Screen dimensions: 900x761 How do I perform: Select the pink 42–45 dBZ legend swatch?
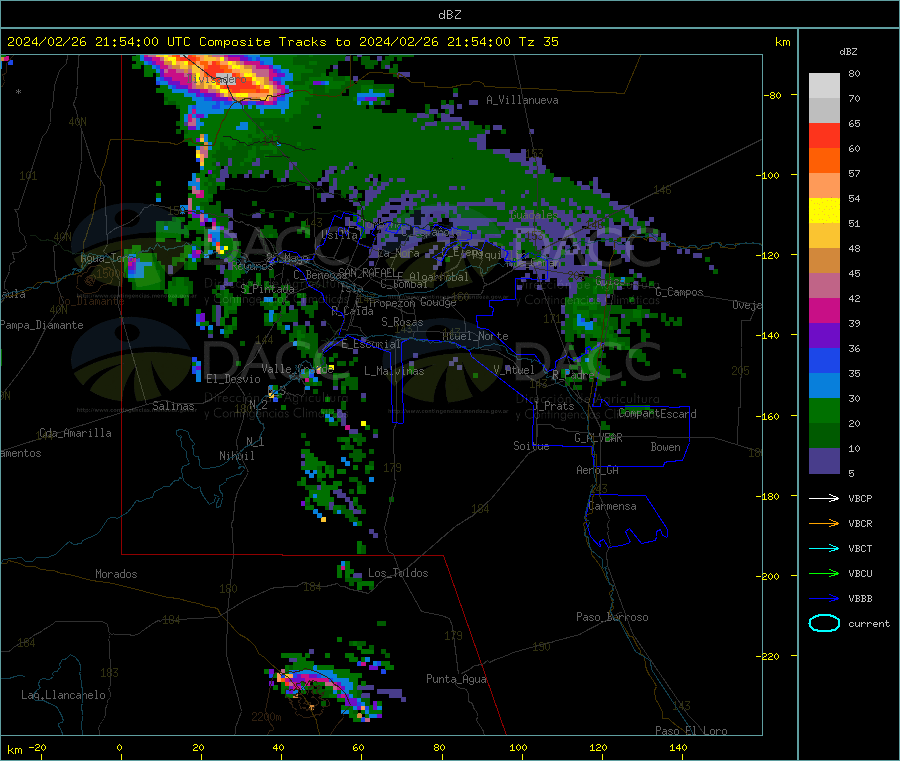[x=824, y=286]
